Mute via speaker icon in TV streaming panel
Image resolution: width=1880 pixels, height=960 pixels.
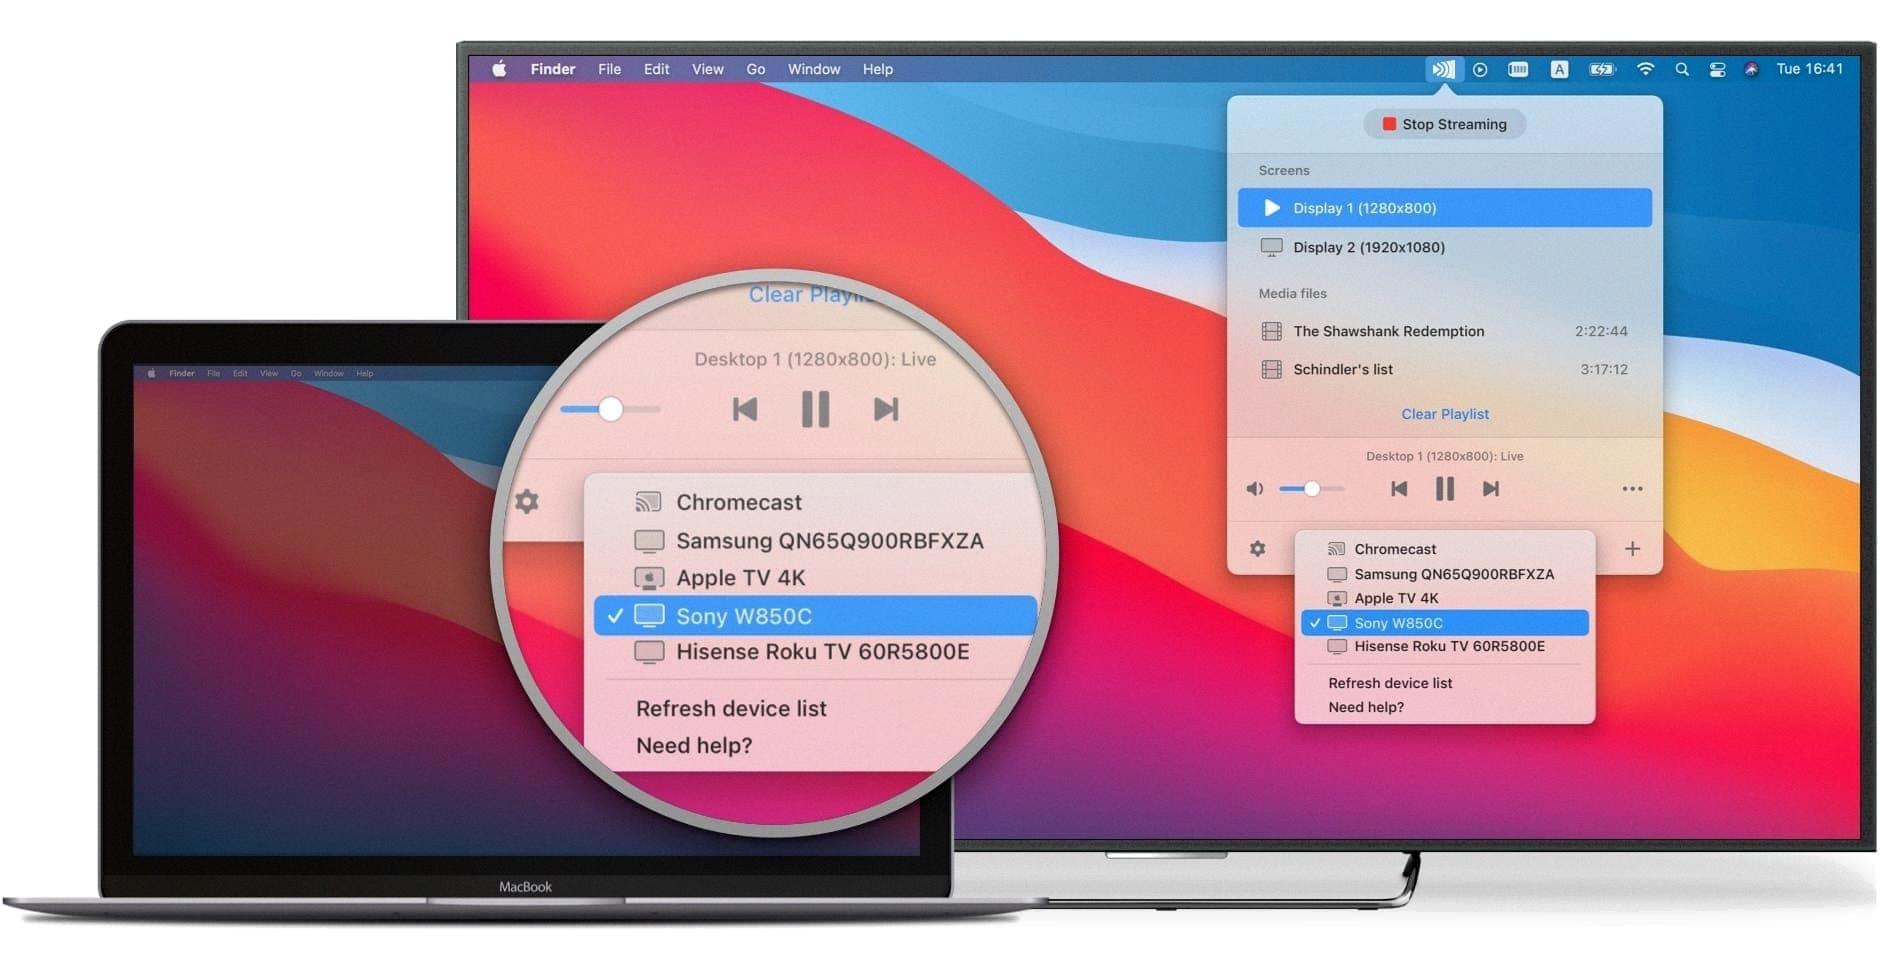1254,489
